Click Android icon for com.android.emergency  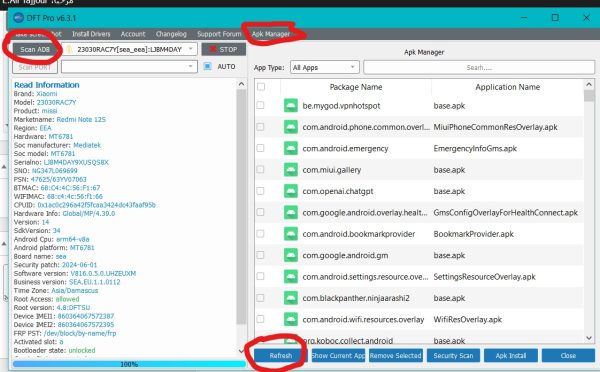coord(291,148)
